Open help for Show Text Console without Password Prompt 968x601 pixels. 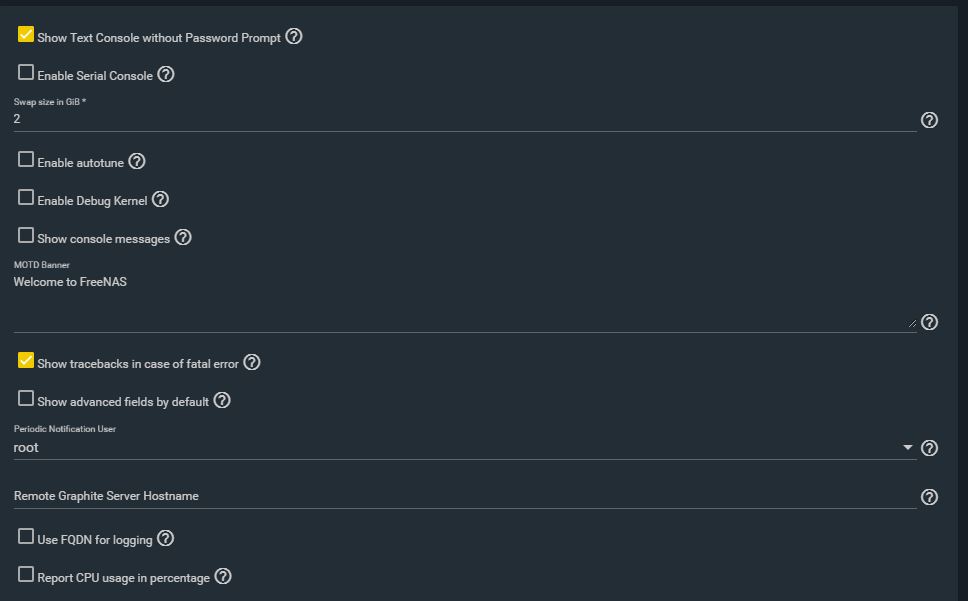[x=294, y=36]
